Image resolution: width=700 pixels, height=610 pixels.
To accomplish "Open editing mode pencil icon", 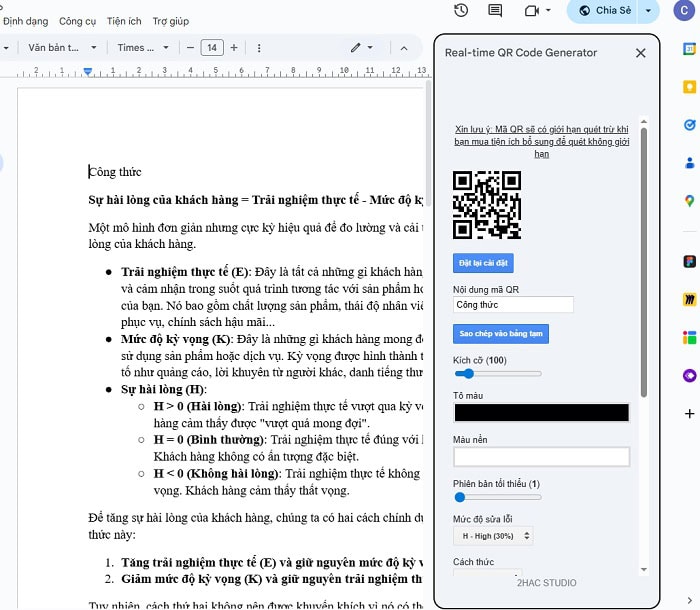I will point(355,47).
